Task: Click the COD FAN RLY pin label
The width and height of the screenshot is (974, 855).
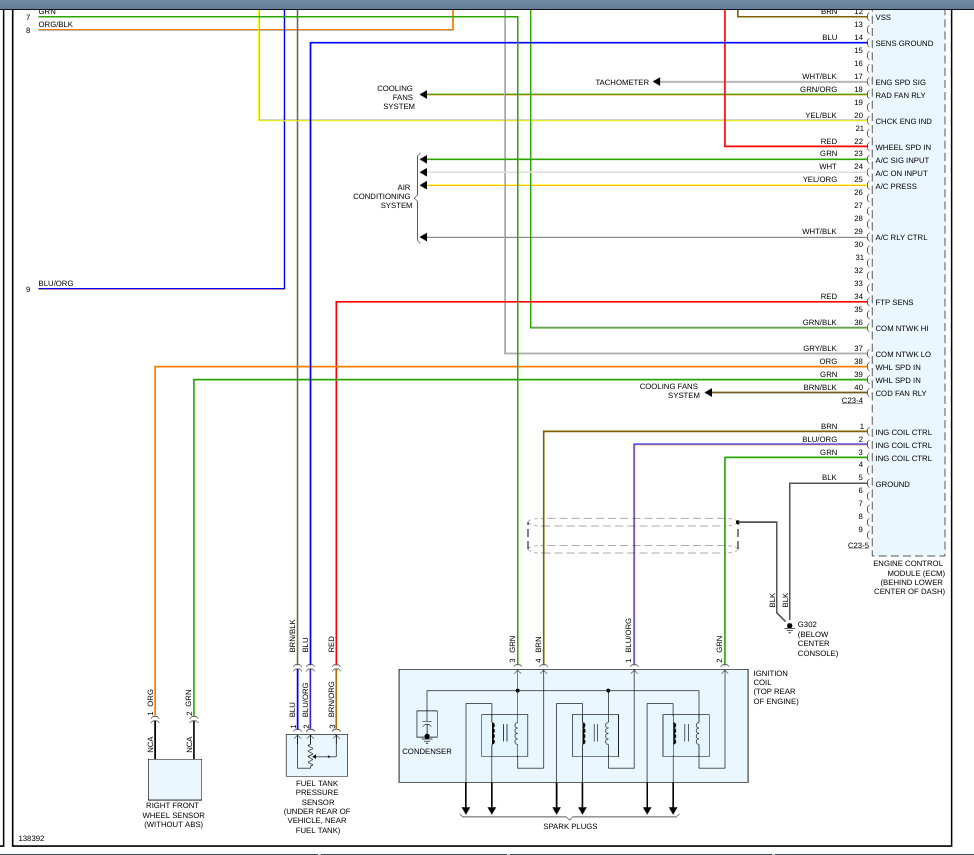Action: click(x=901, y=393)
